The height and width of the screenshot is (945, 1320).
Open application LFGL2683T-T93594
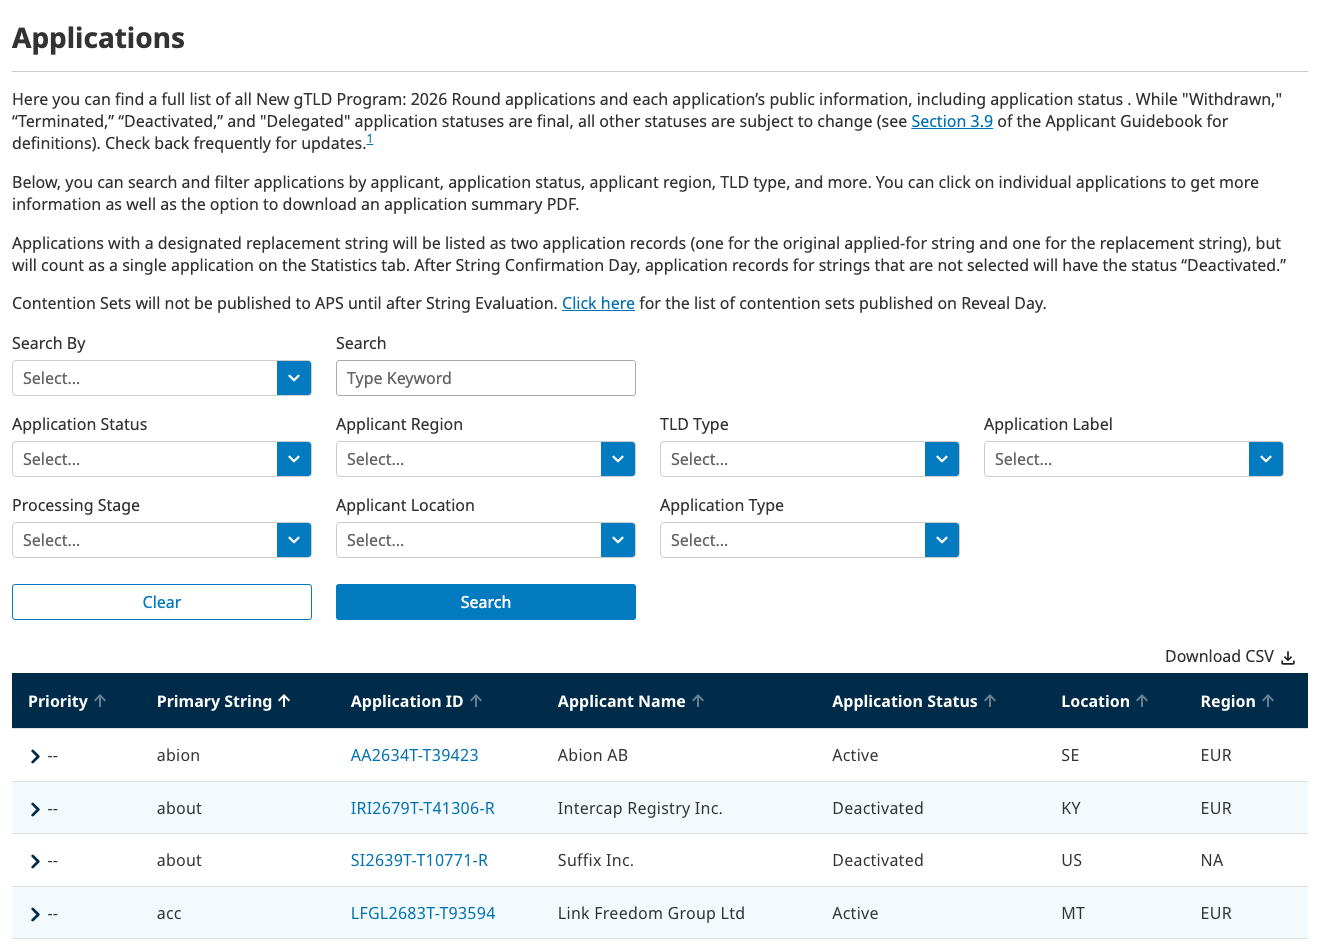423,913
